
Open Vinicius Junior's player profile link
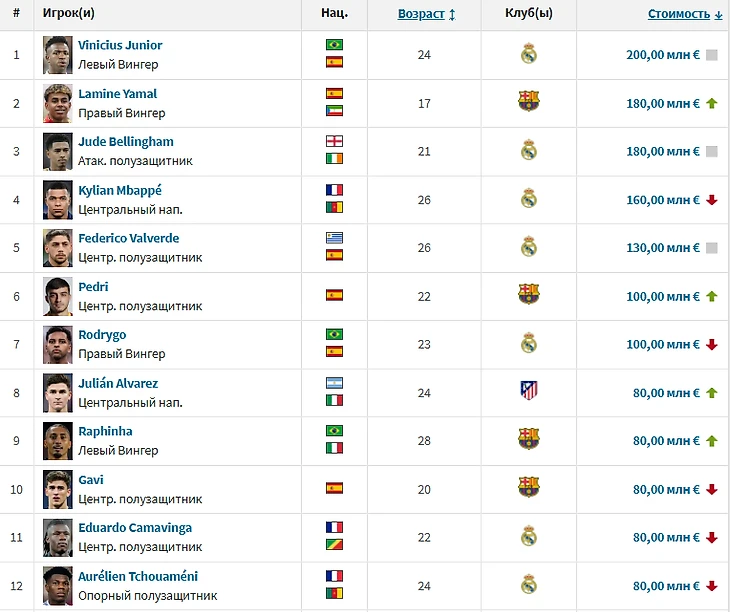point(120,45)
